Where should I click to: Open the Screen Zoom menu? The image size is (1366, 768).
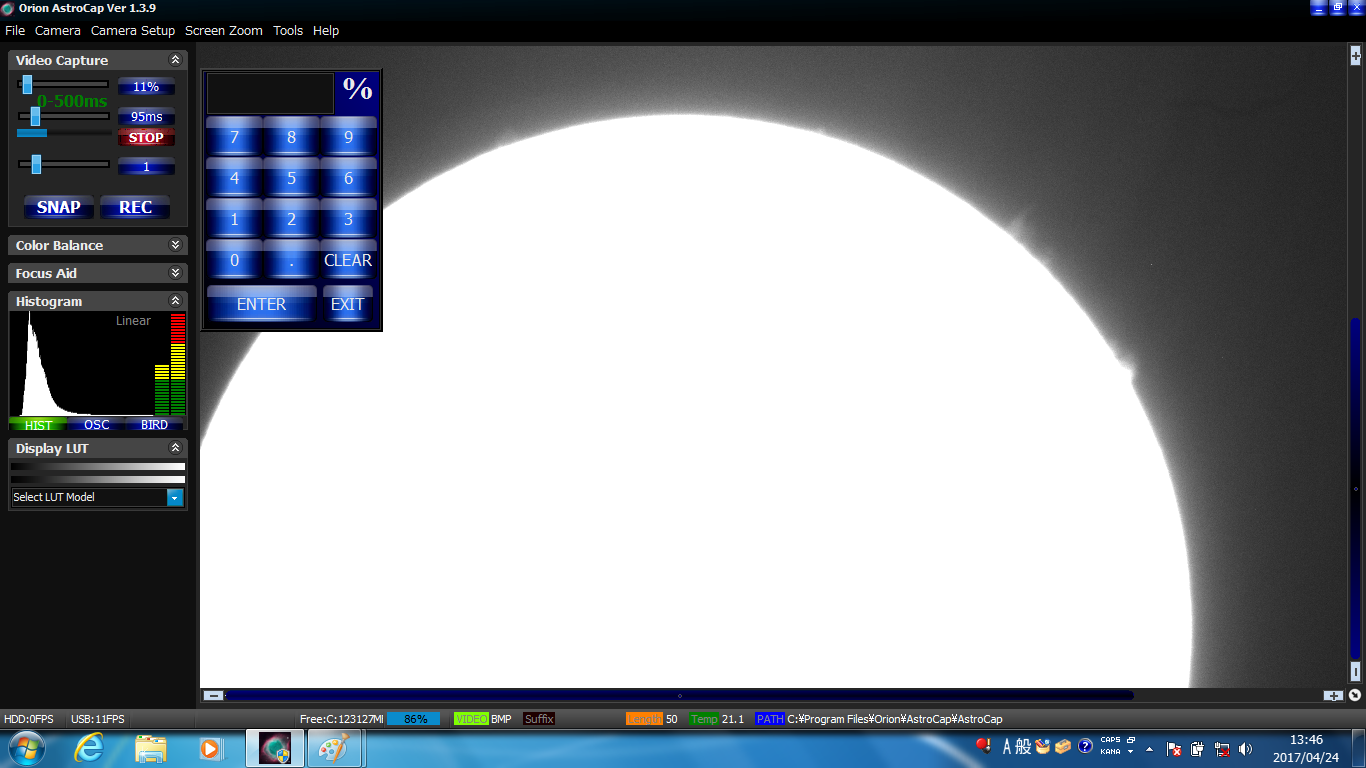(224, 30)
